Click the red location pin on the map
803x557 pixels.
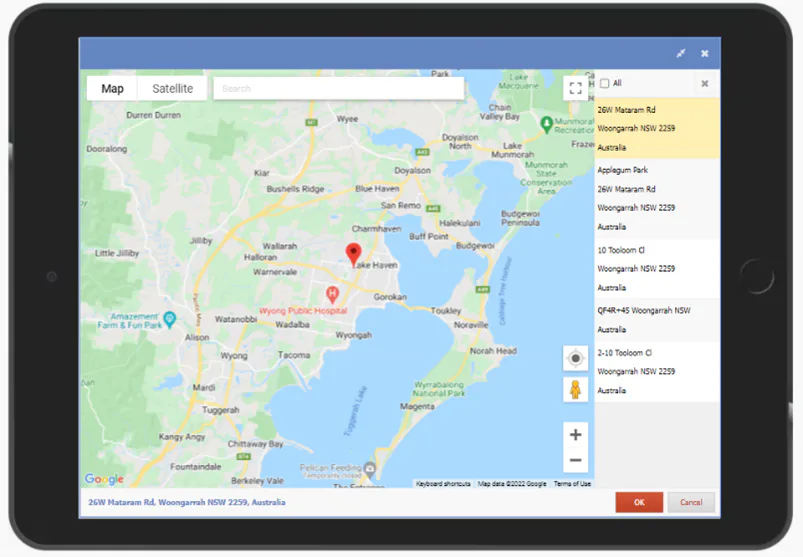(x=353, y=254)
